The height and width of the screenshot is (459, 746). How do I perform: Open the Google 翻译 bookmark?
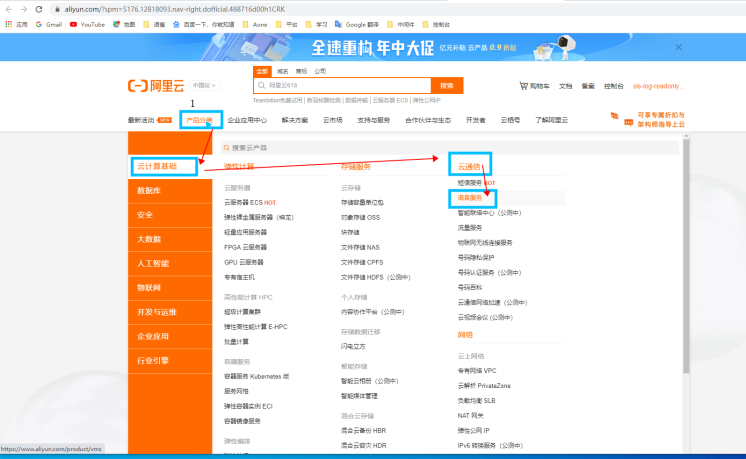click(x=357, y=24)
